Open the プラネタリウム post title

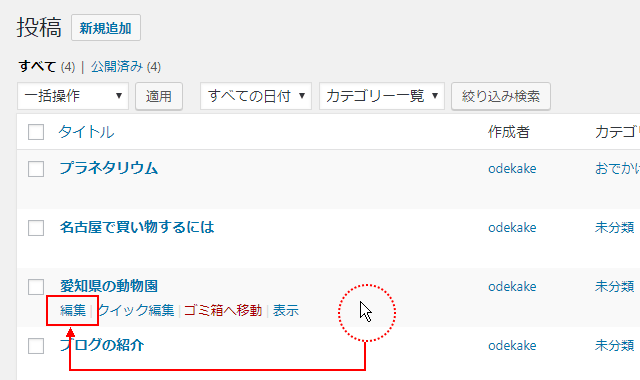point(109,168)
